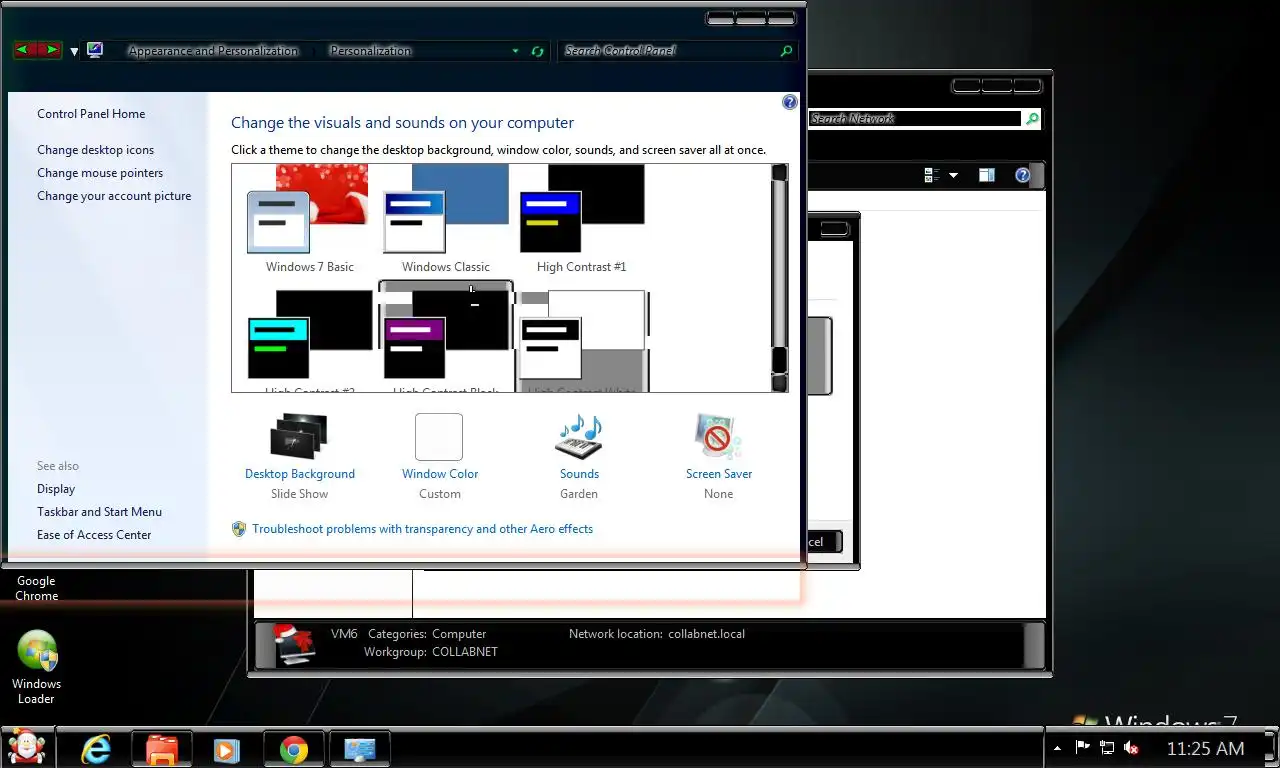Click the Screen Saver text link
1280x768 pixels.
(x=719, y=474)
